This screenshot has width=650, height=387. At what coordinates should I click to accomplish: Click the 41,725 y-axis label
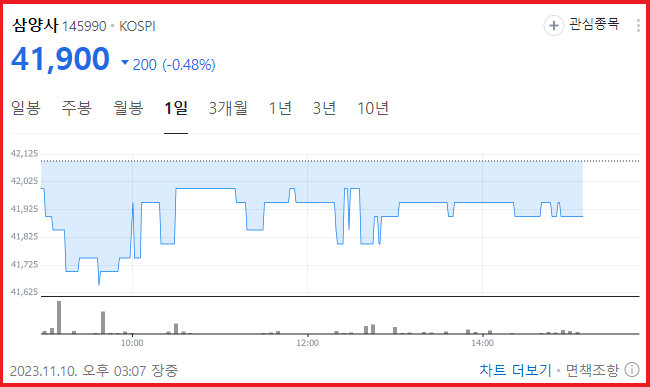point(24,264)
